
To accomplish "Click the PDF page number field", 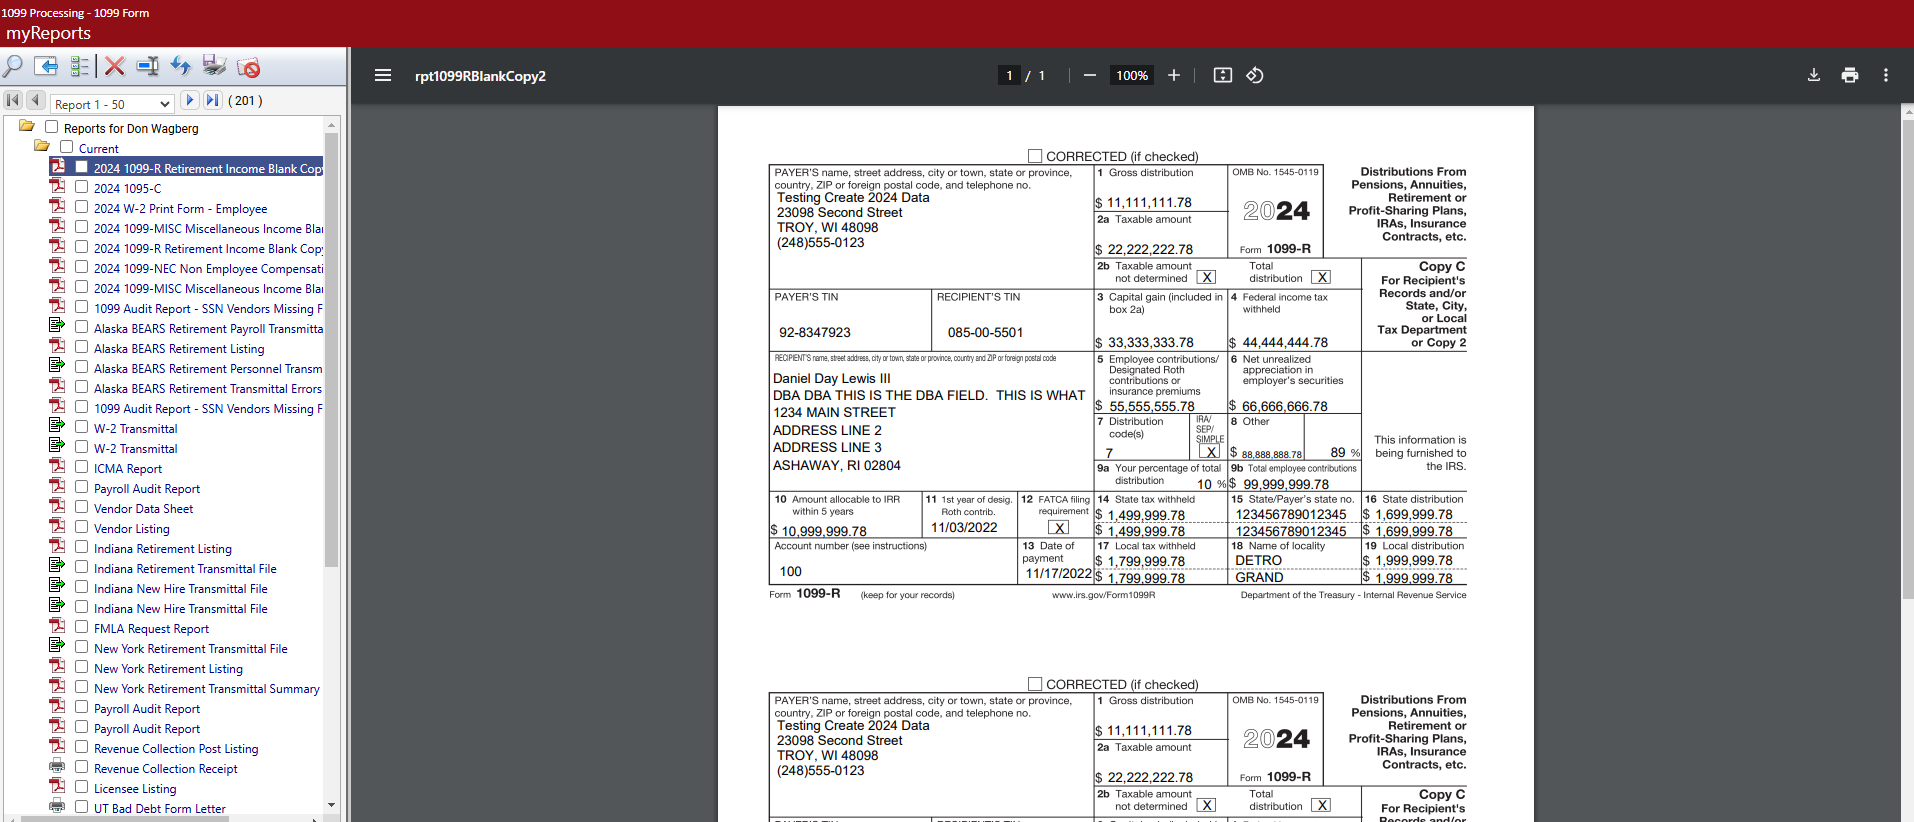I will click(1009, 75).
